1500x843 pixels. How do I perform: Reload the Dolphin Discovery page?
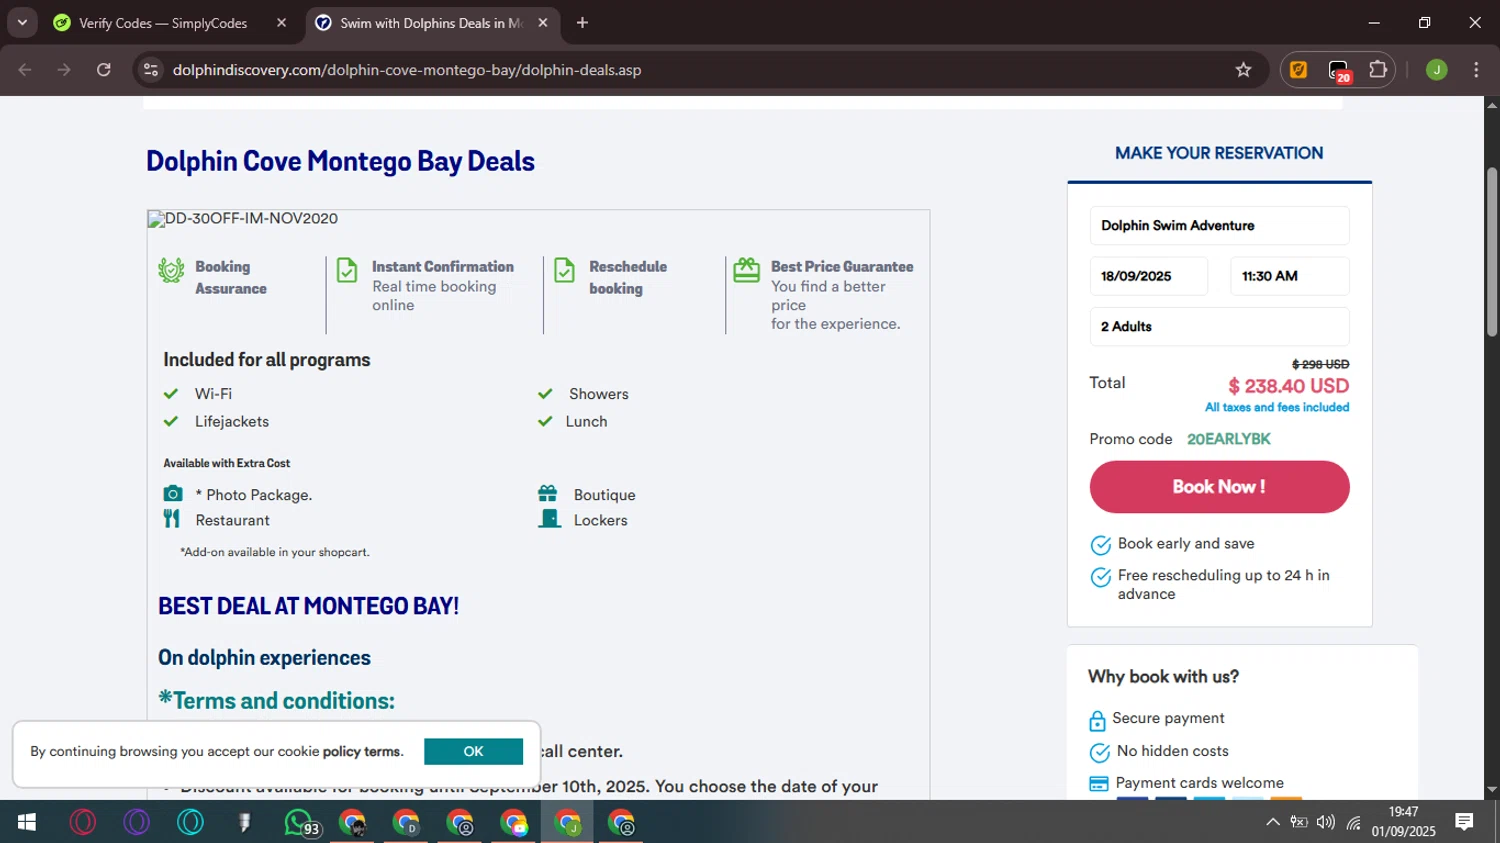click(104, 70)
